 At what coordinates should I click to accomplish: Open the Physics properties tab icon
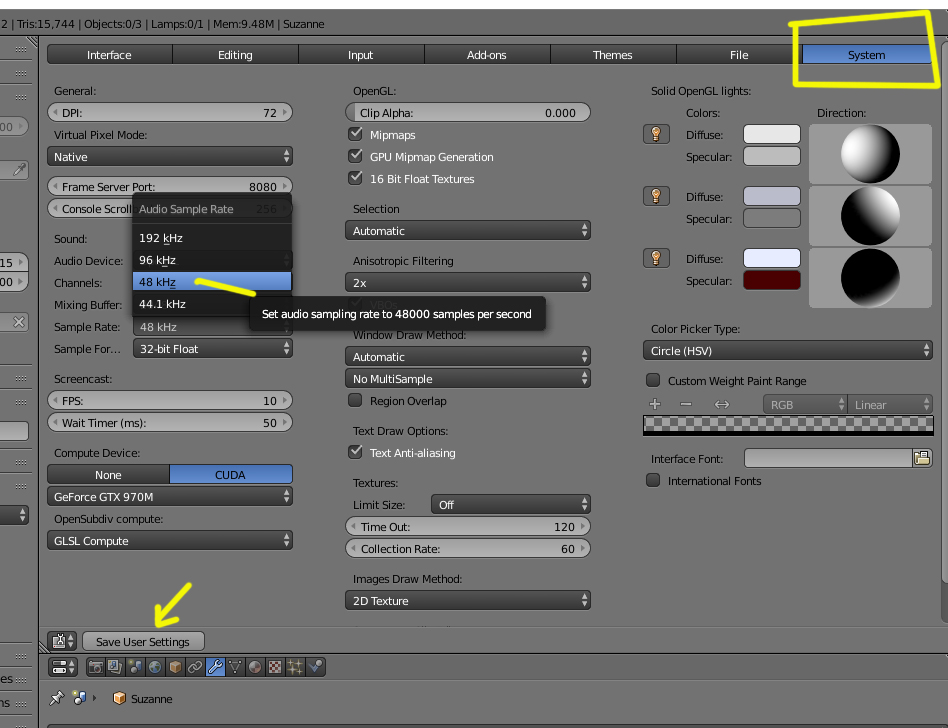pos(315,667)
